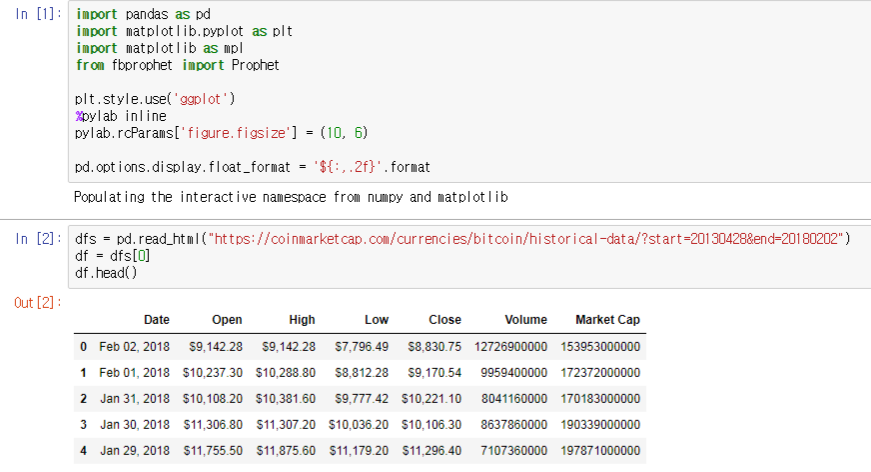Click the pd.options.display.float_format line
The image size is (871, 472).
click(x=252, y=165)
